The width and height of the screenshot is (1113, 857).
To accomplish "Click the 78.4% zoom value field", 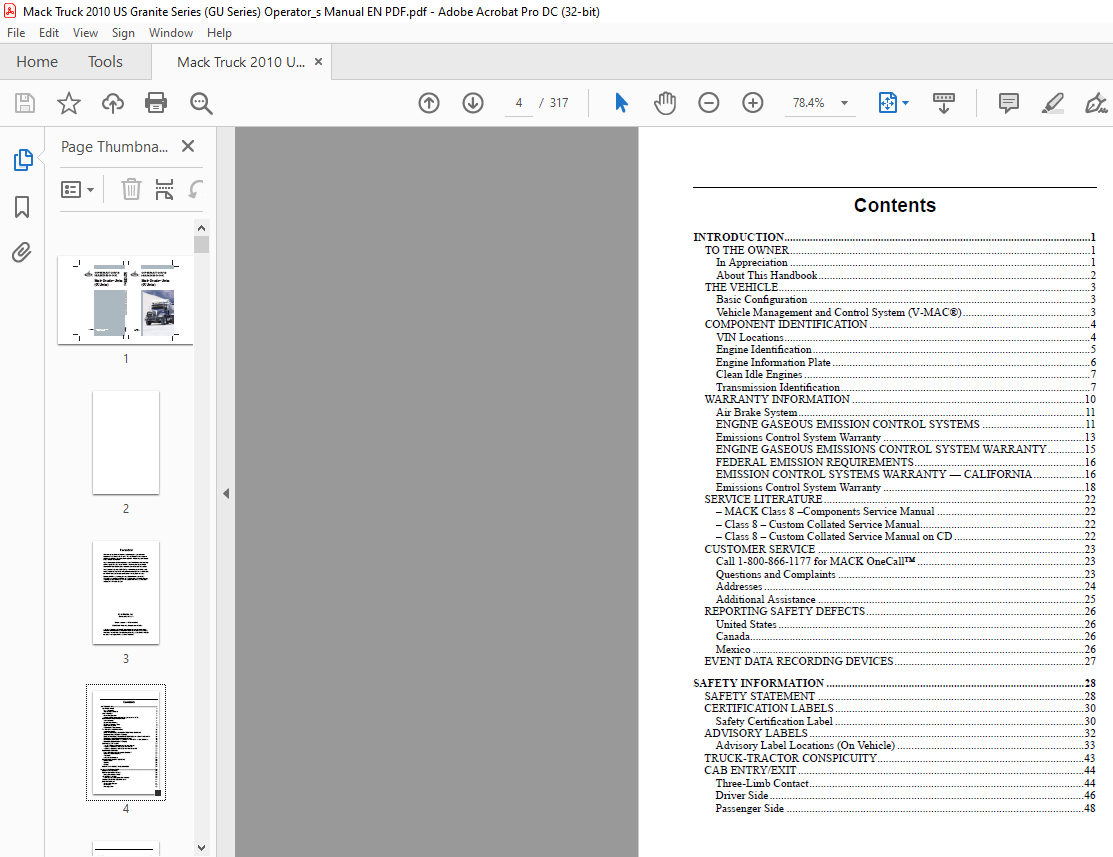I will coord(808,103).
